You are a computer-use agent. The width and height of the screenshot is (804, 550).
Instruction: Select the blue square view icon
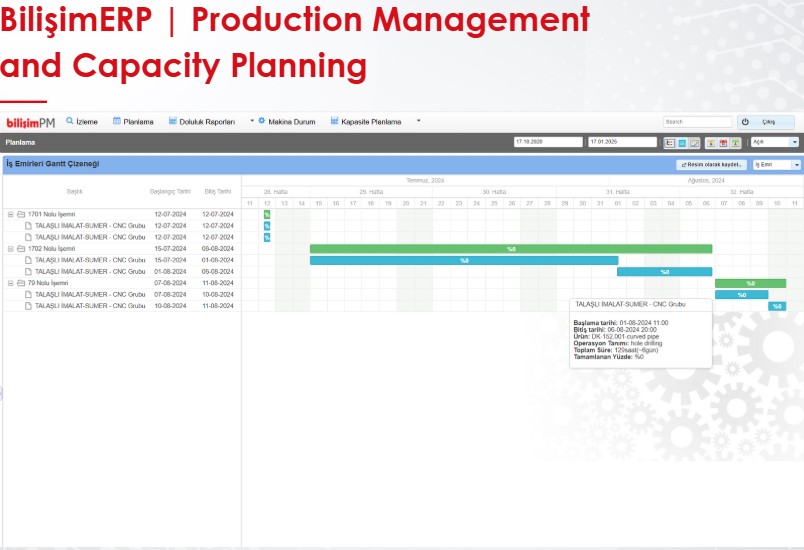coord(682,143)
